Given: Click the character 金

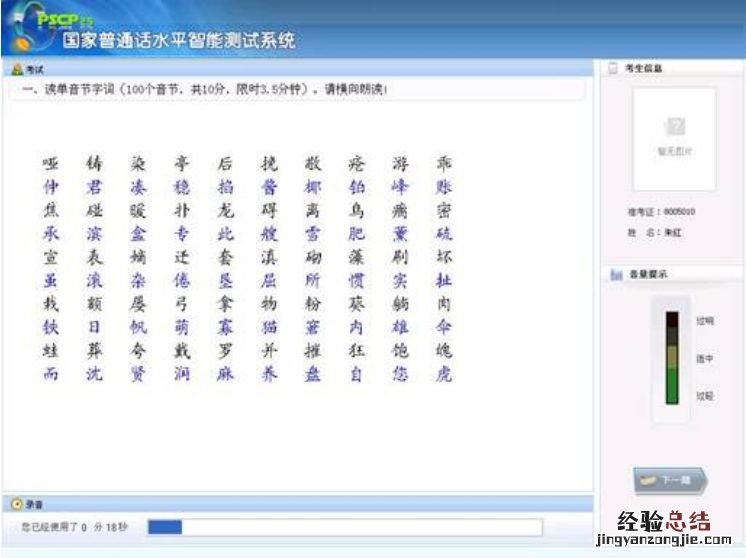Looking at the screenshot, I should tap(138, 234).
